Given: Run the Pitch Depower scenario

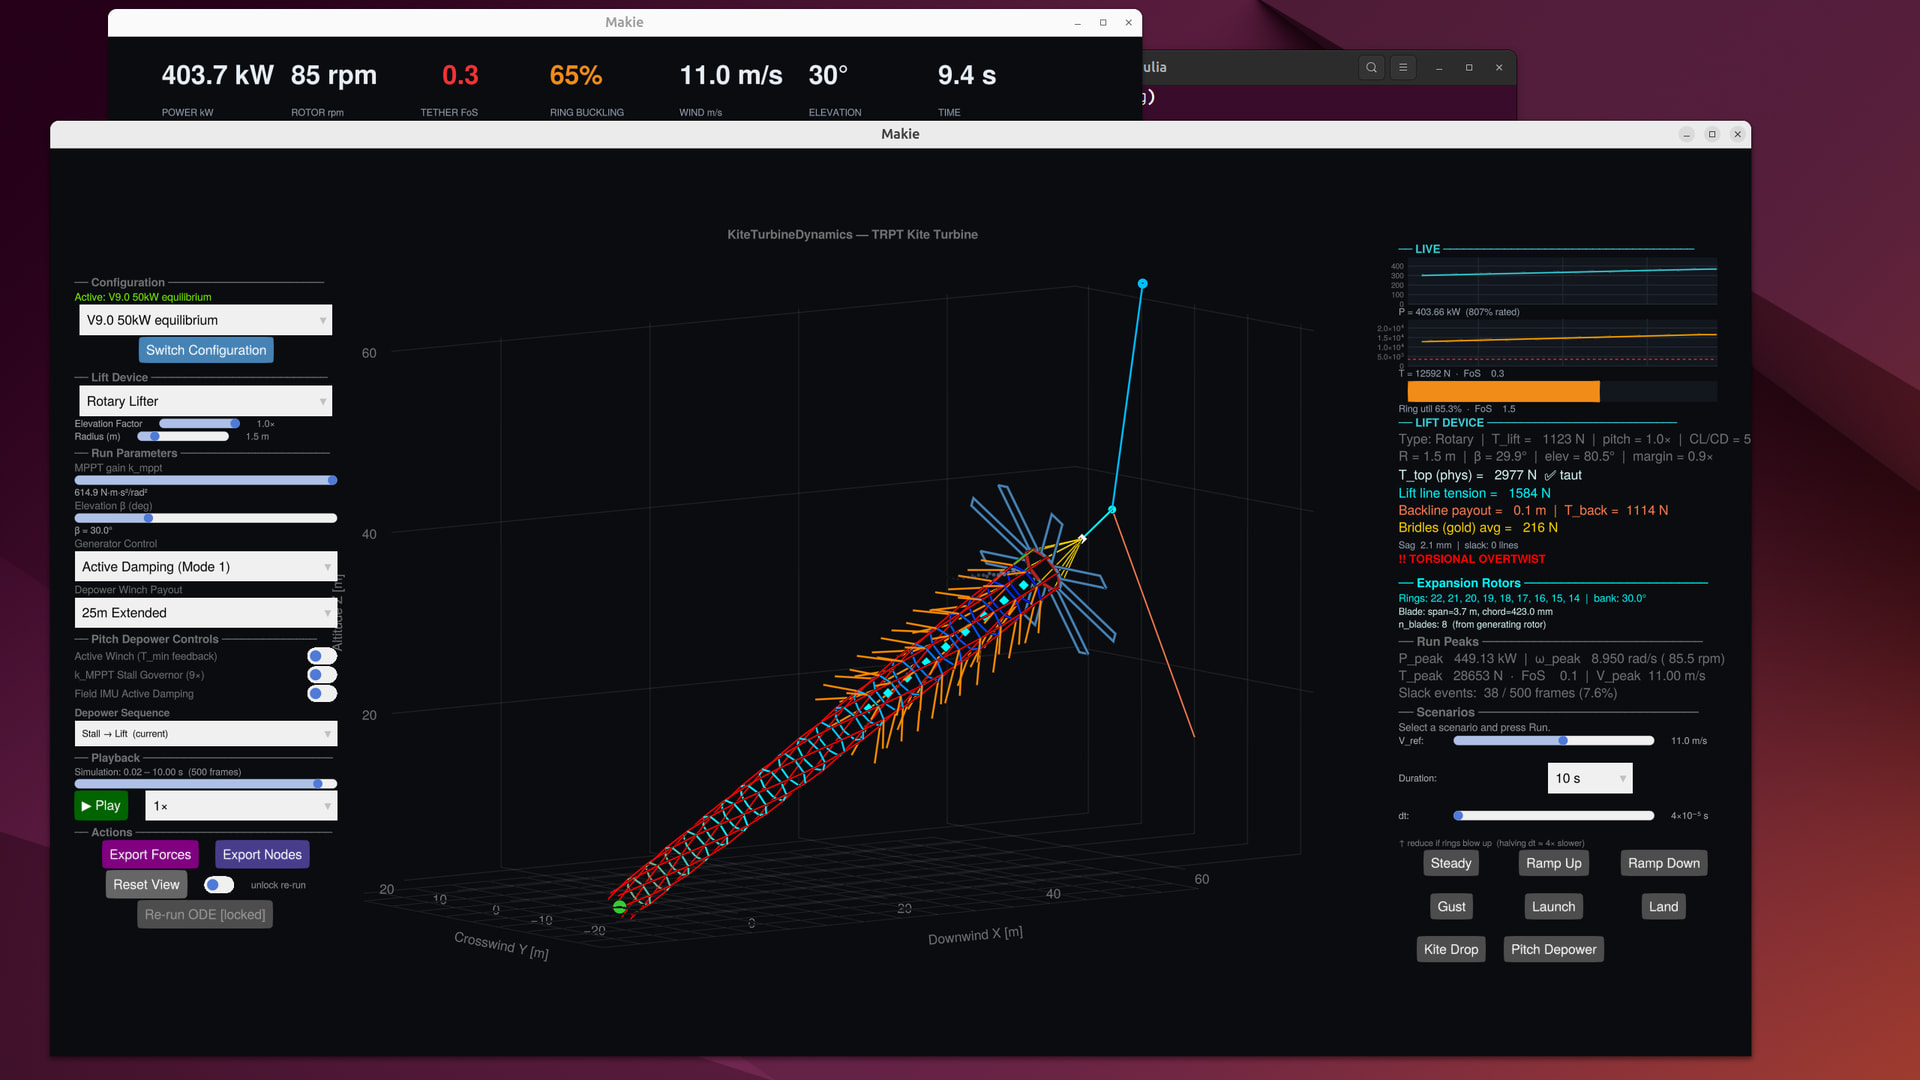Looking at the screenshot, I should (1554, 950).
